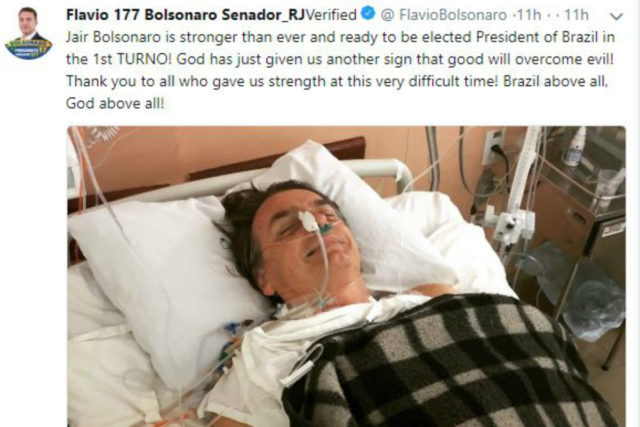
Task: Open the last 11h timestamp link
Action: (576, 15)
